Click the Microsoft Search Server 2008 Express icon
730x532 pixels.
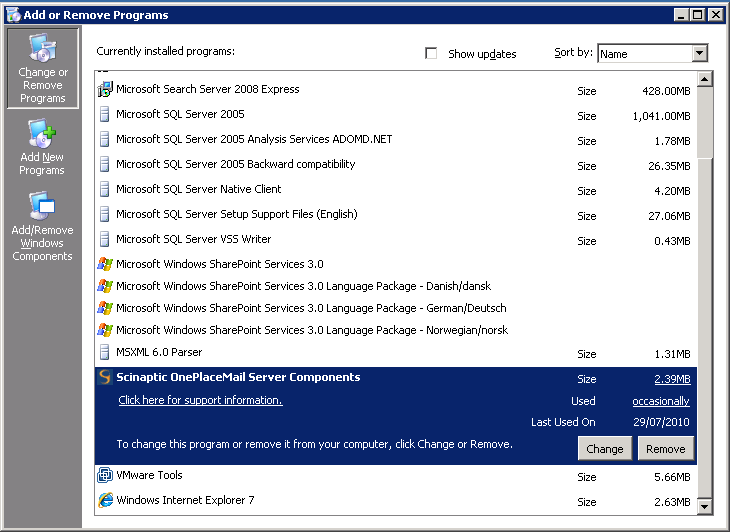(105, 89)
